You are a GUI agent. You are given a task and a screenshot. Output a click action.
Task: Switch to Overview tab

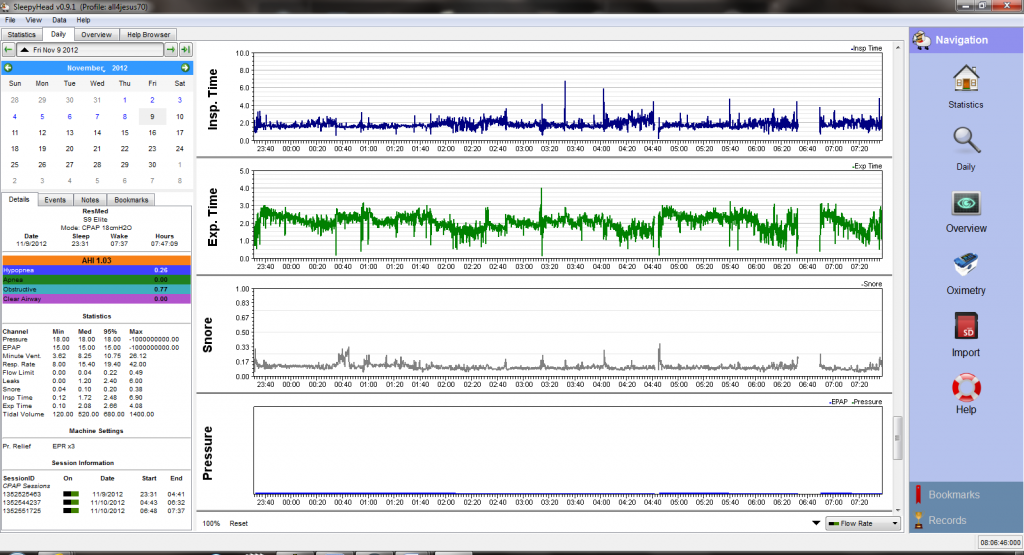[97, 35]
